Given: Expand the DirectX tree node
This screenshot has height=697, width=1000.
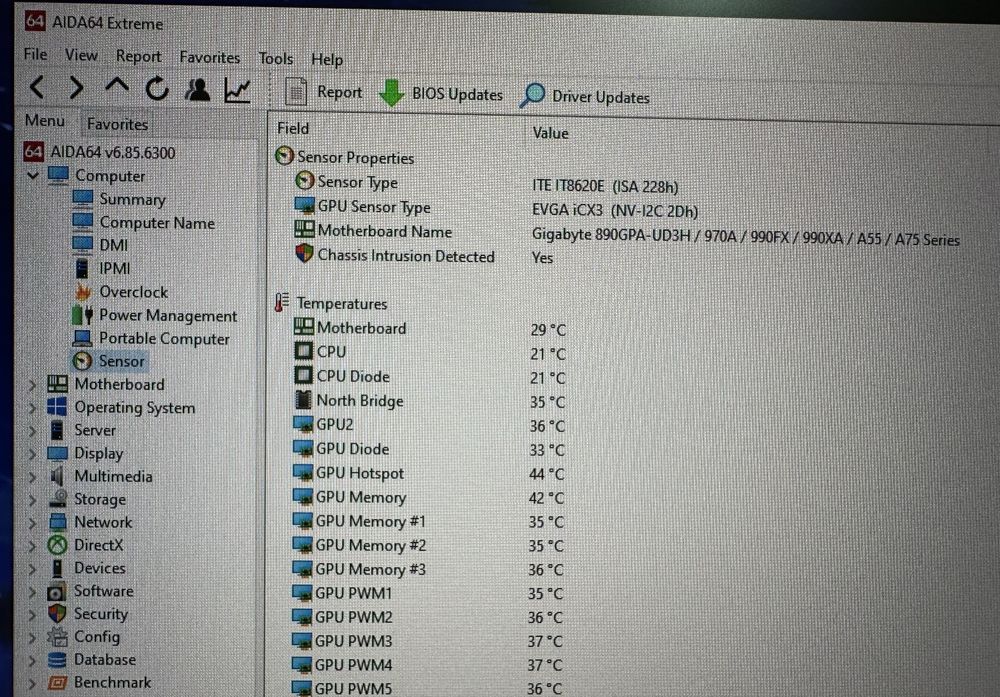Looking at the screenshot, I should coord(33,545).
